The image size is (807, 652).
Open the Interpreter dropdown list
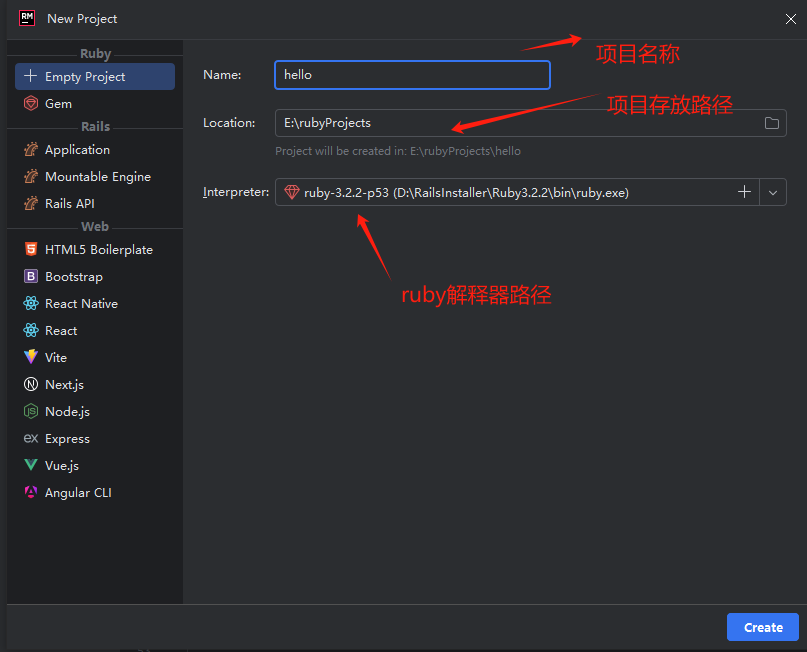tap(773, 191)
